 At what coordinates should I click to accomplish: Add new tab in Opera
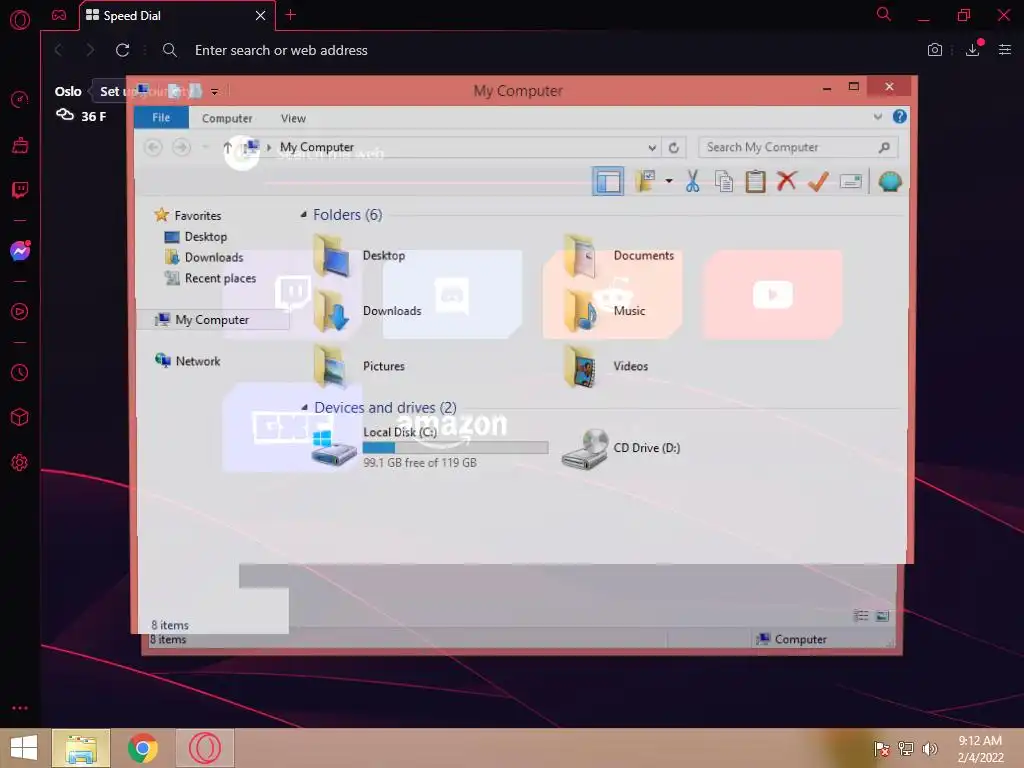coord(291,14)
